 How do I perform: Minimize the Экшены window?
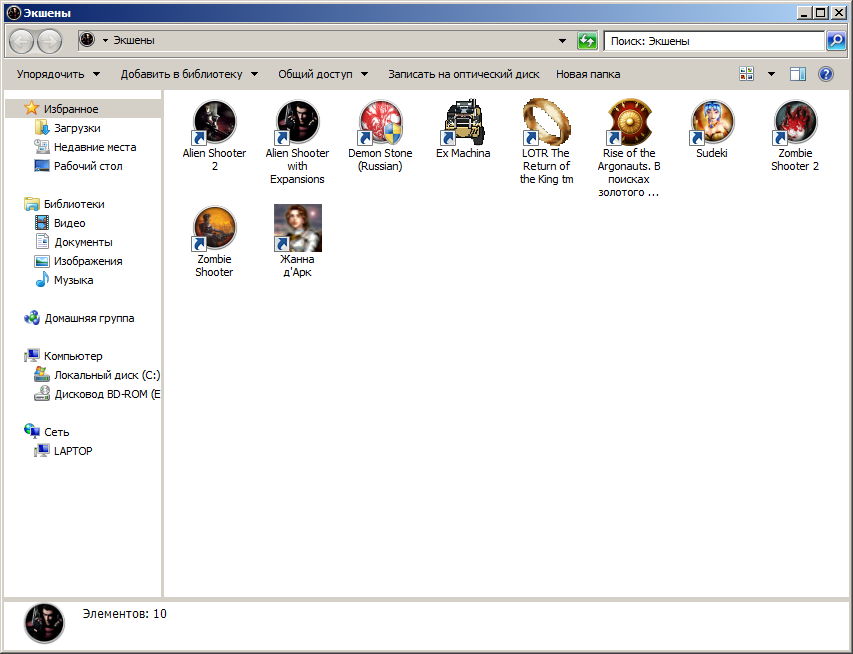tap(805, 13)
